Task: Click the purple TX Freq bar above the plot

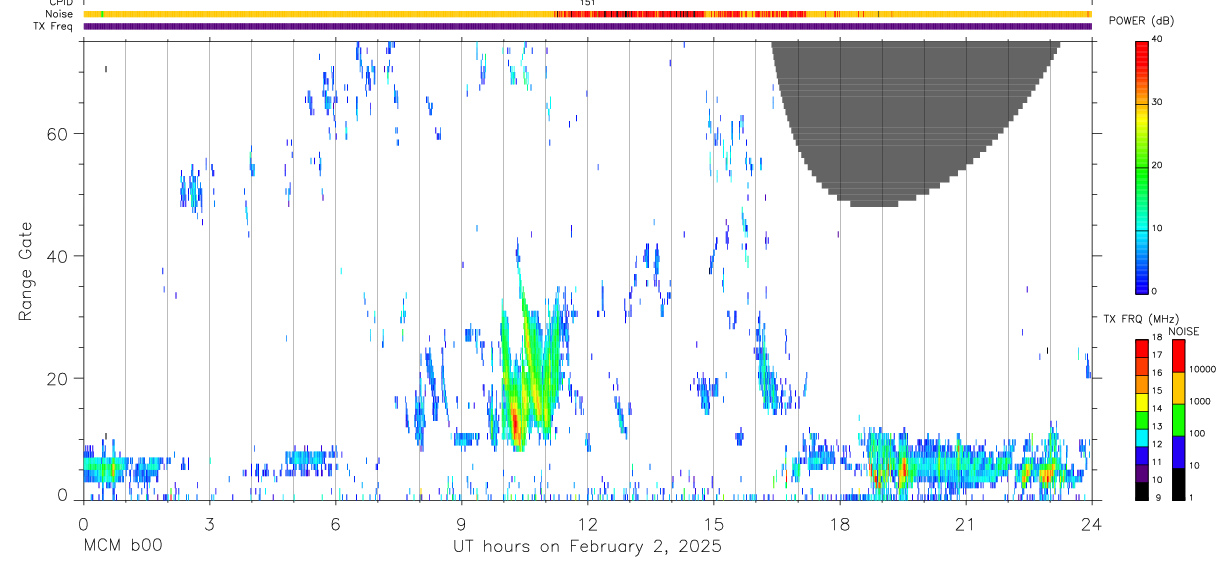Action: pyautogui.click(x=587, y=26)
